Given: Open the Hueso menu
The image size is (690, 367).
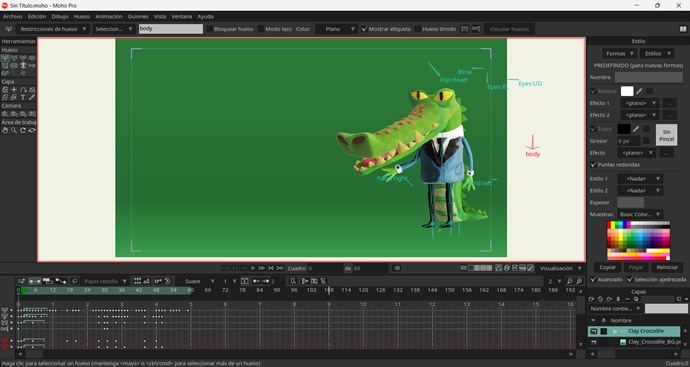Looking at the screenshot, I should (82, 16).
